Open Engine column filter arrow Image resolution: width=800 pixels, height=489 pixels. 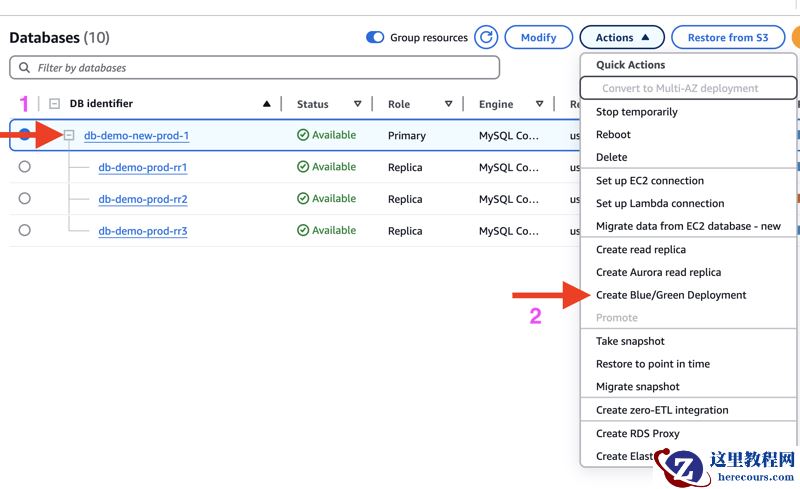pos(539,104)
